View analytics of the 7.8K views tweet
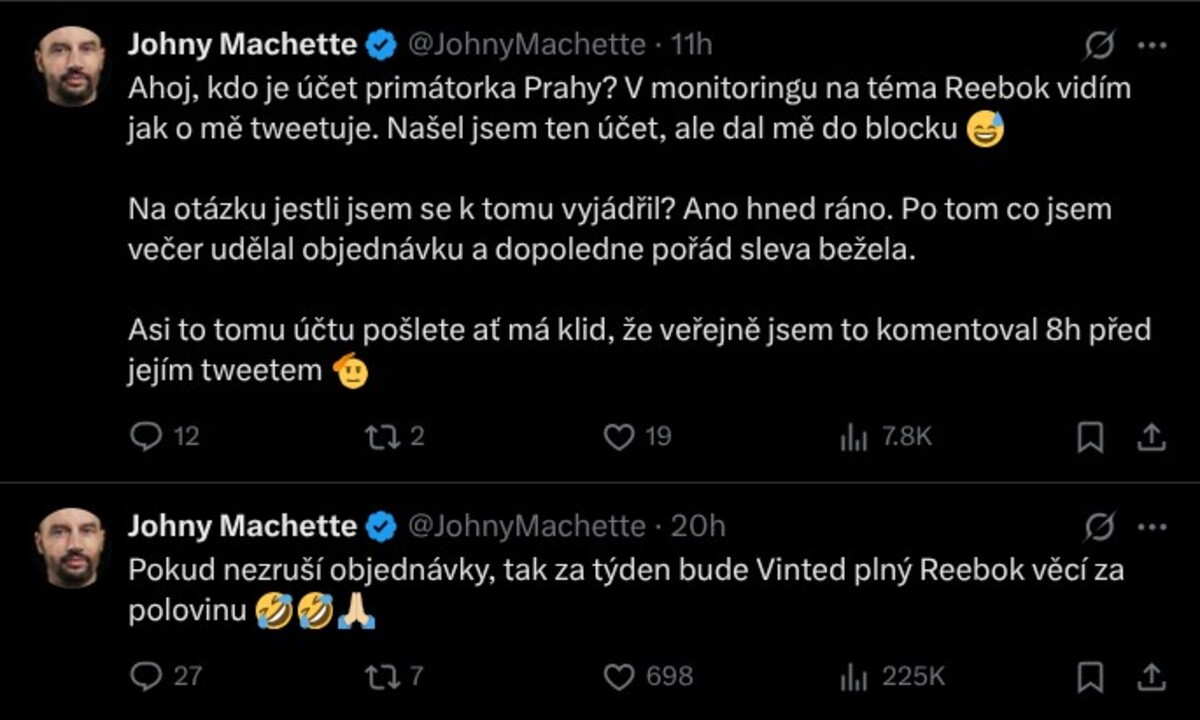The image size is (1200, 720). [x=853, y=437]
